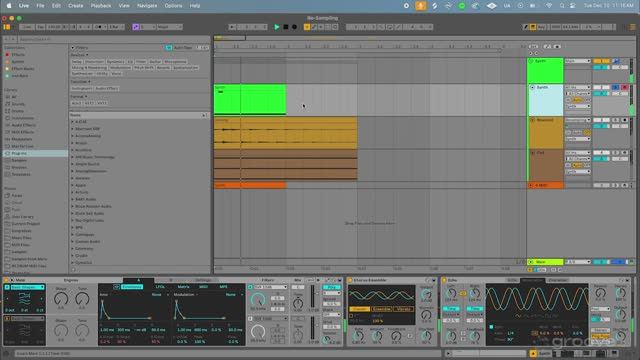Open User Library under Places
Image resolution: width=640 pixels, height=360 pixels.
22,217
